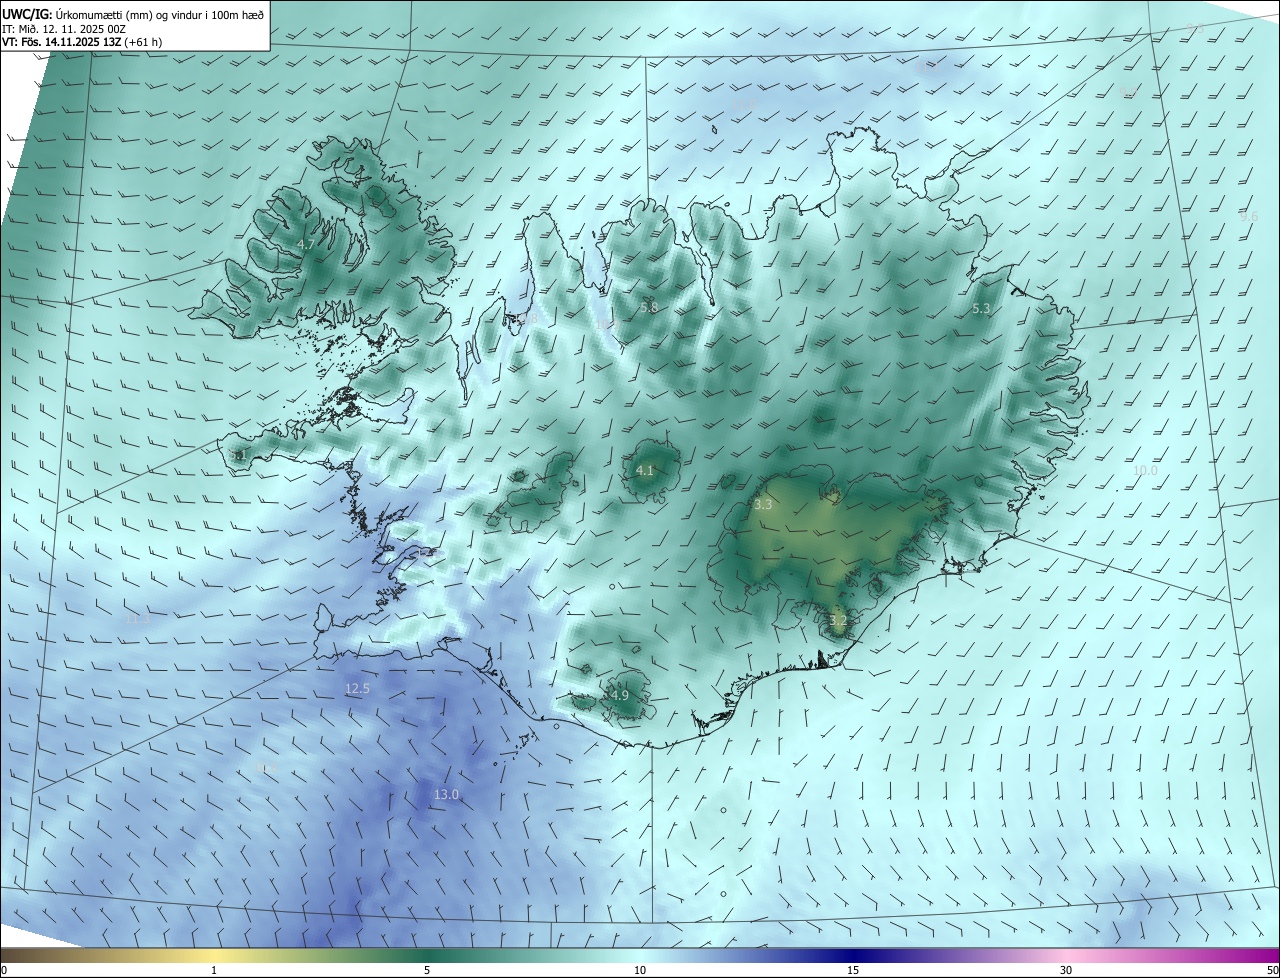Click the dark navy segment of the color bar
The image size is (1280, 978).
pyautogui.click(x=853, y=955)
